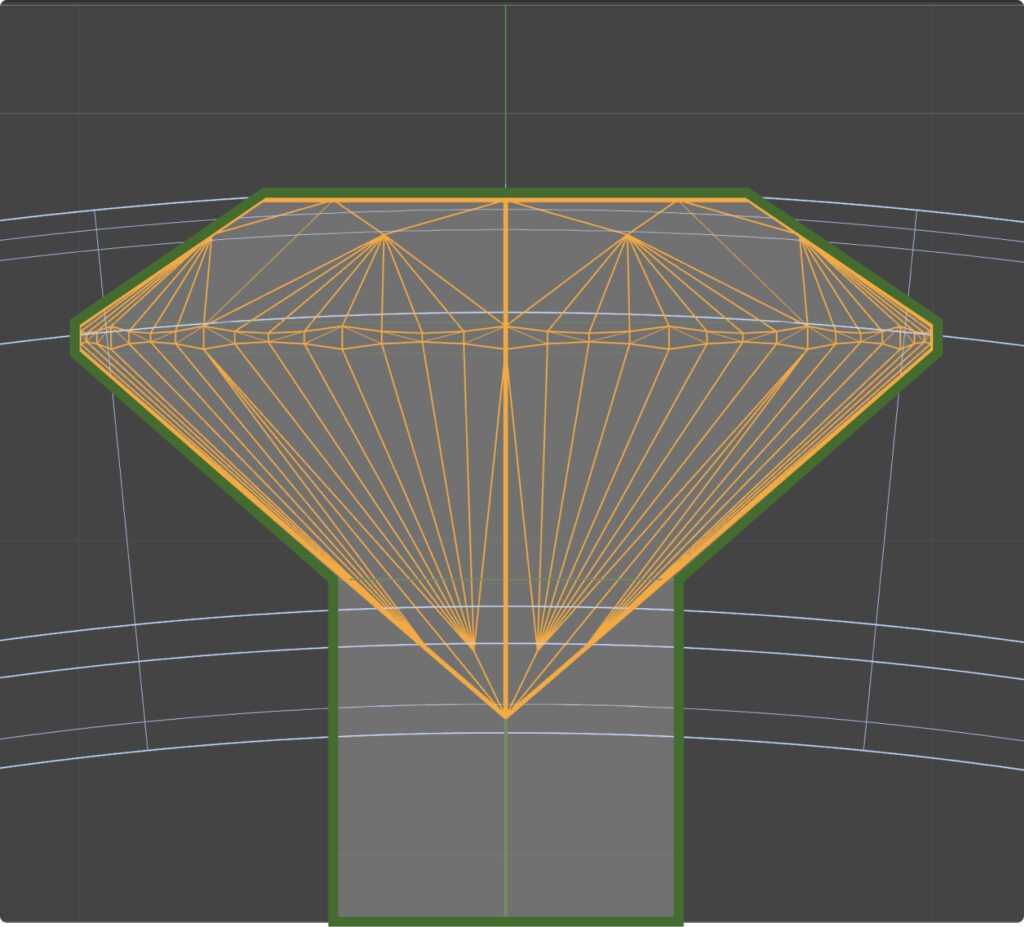Click the gem's culet point at bottom tip
Image resolution: width=1024 pixels, height=927 pixels.
coord(505,717)
